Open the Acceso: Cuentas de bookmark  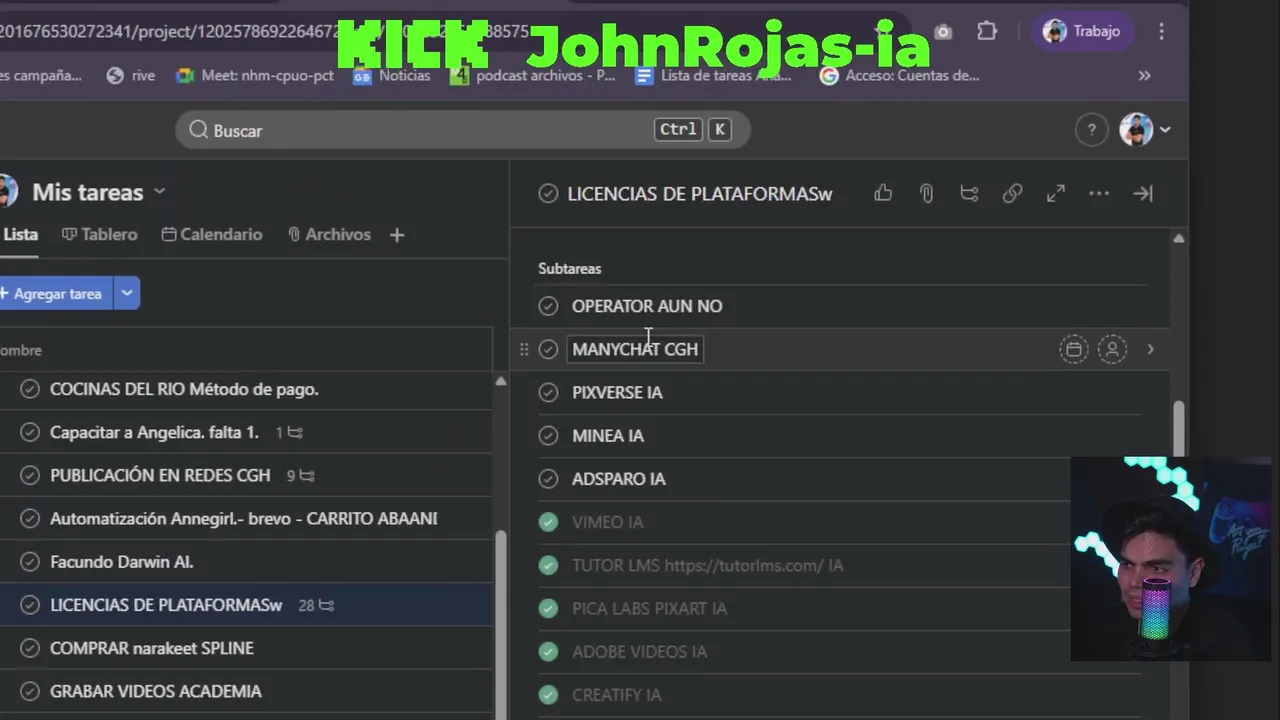click(899, 75)
